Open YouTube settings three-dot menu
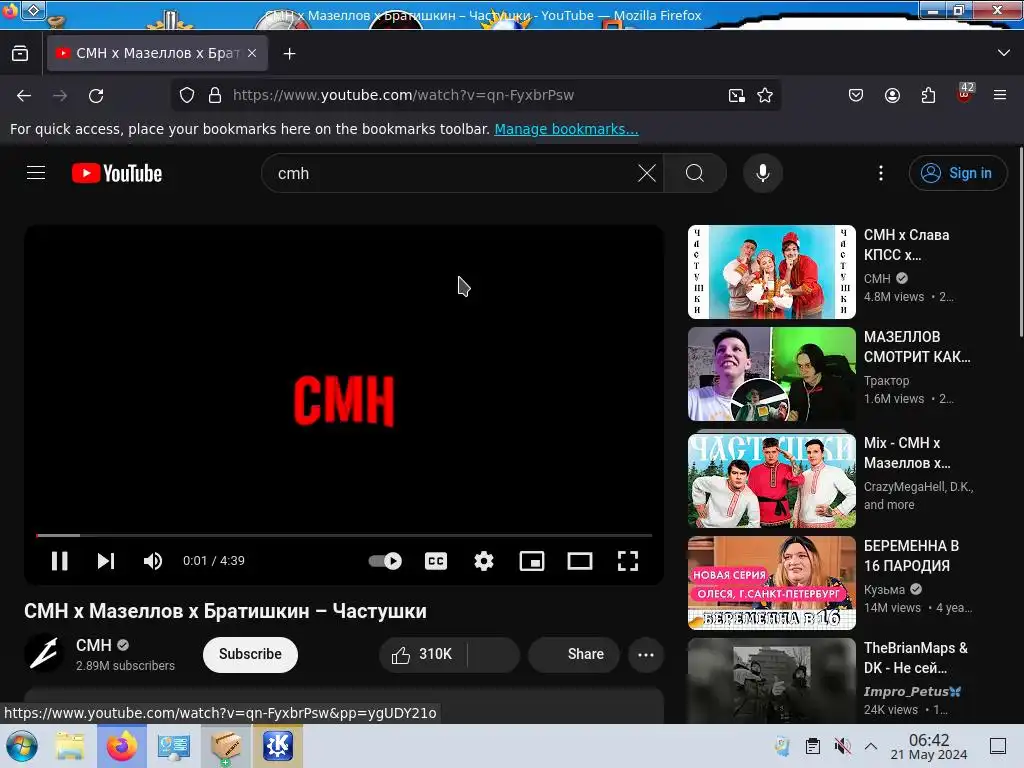The image size is (1024, 768). tap(881, 173)
